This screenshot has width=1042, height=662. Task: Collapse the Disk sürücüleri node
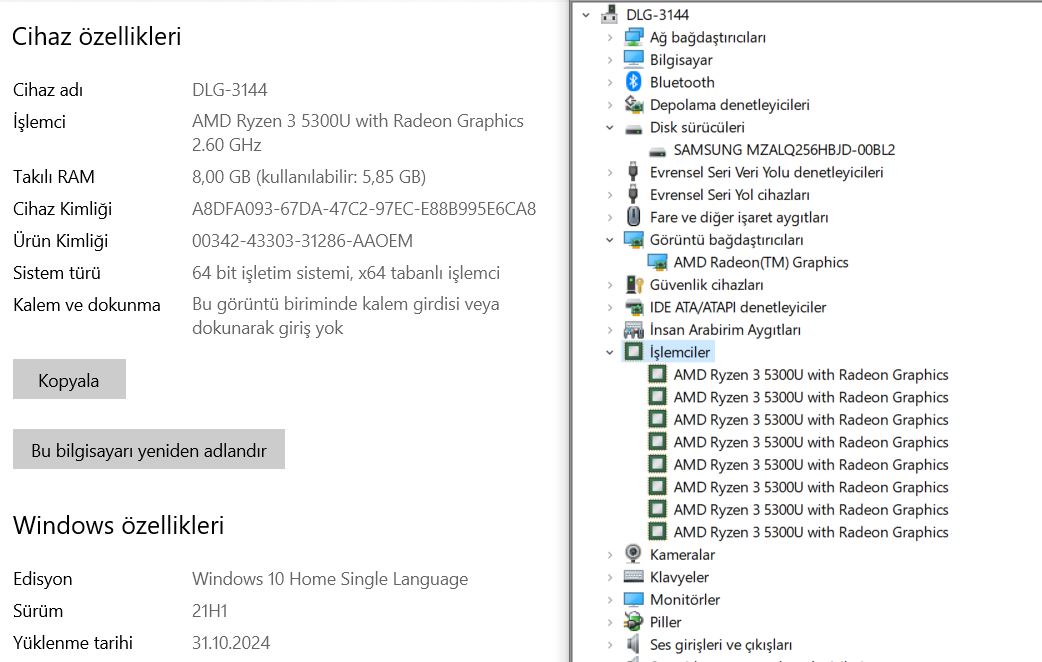click(x=609, y=128)
